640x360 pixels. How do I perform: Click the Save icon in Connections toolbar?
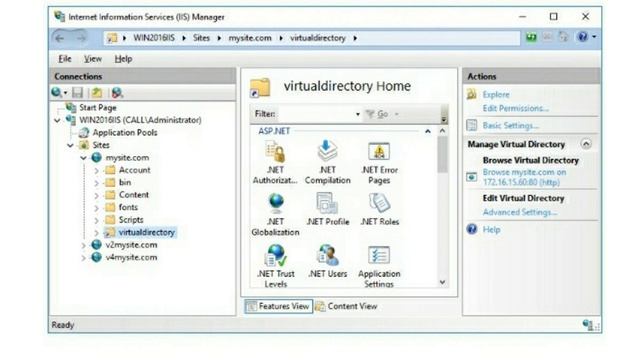[78, 93]
